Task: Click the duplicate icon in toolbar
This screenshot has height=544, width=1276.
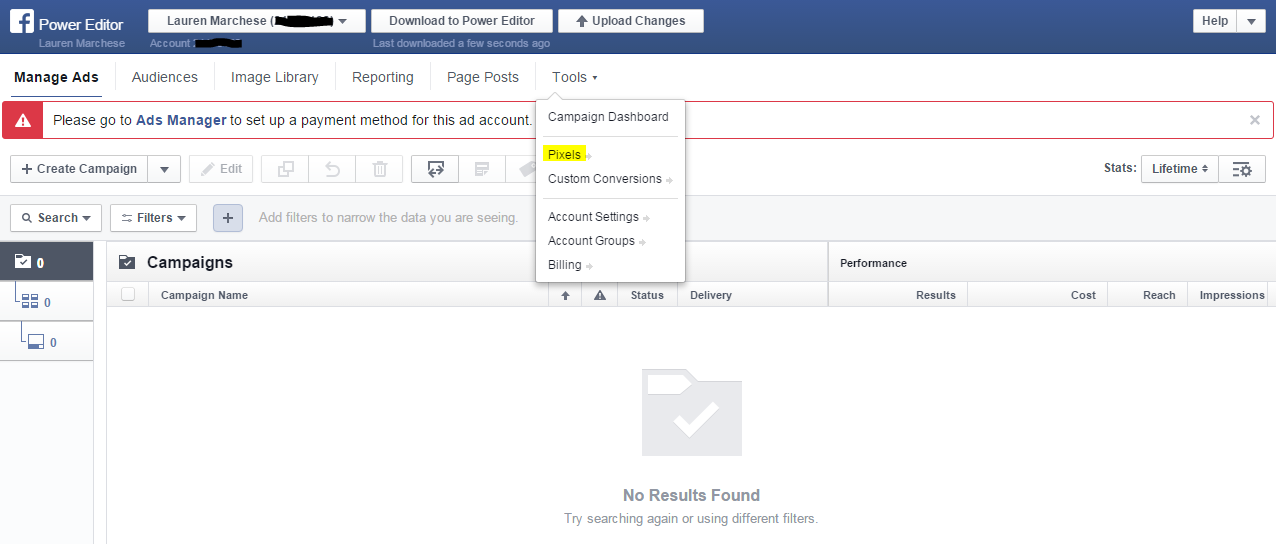Action: [x=285, y=169]
